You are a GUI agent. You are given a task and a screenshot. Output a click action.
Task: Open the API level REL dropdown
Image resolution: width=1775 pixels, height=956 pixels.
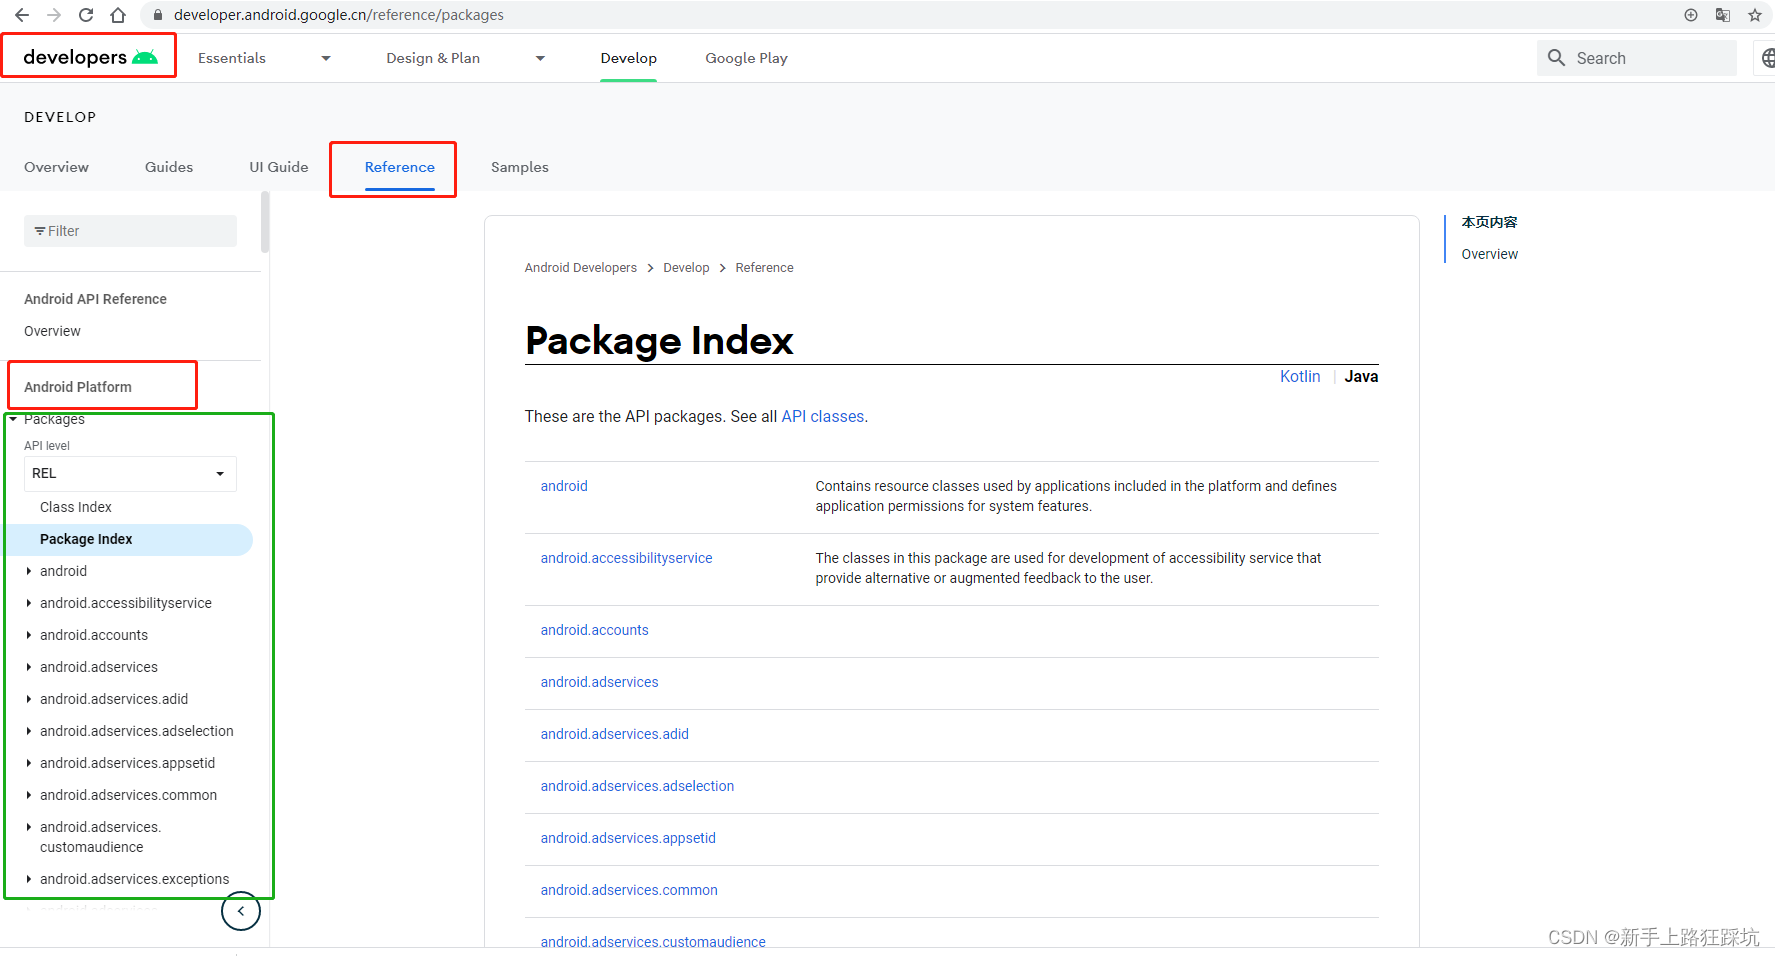pyautogui.click(x=130, y=474)
